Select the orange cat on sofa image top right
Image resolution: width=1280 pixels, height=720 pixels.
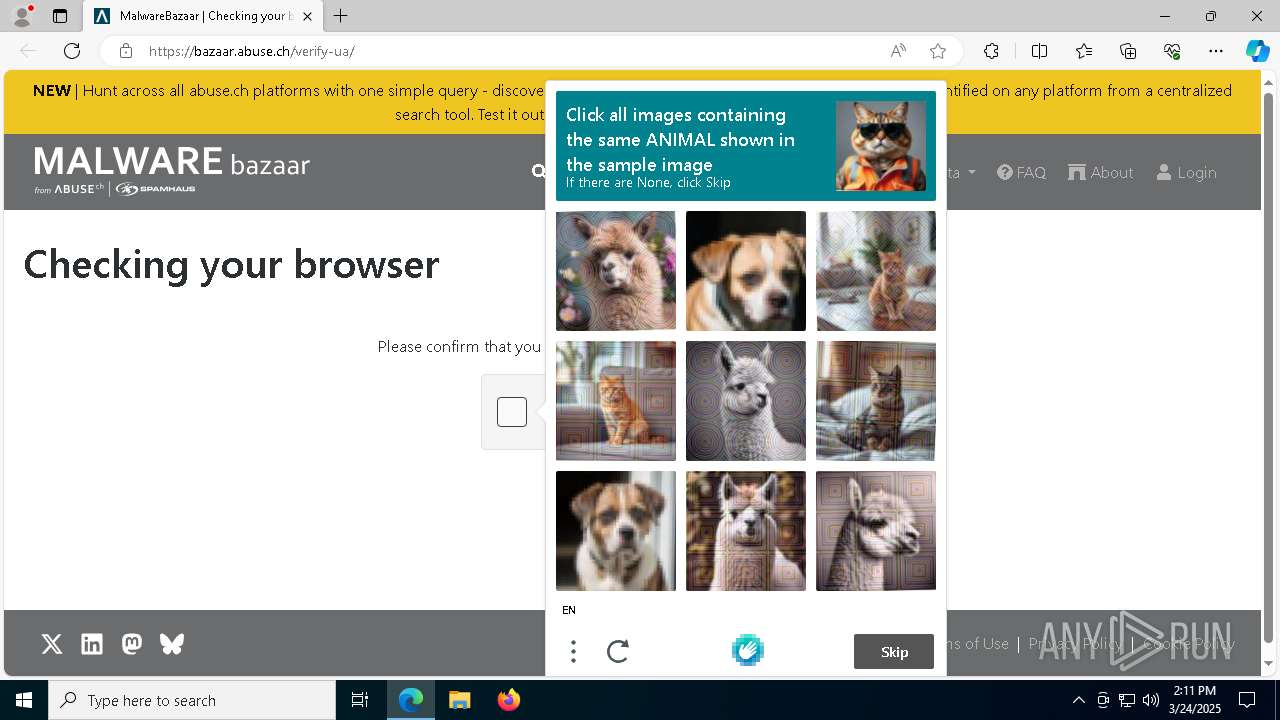(876, 271)
